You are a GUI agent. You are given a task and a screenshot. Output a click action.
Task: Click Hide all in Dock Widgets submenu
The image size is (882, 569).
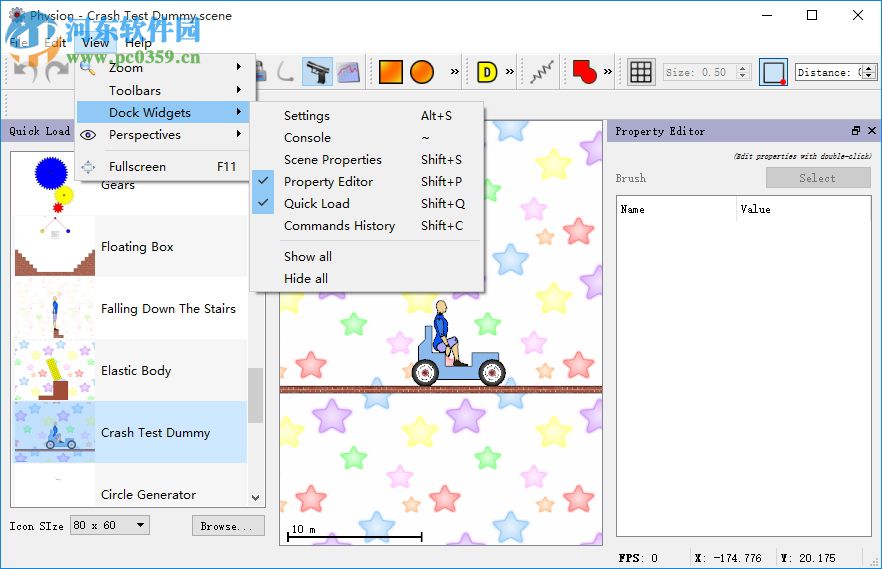305,279
